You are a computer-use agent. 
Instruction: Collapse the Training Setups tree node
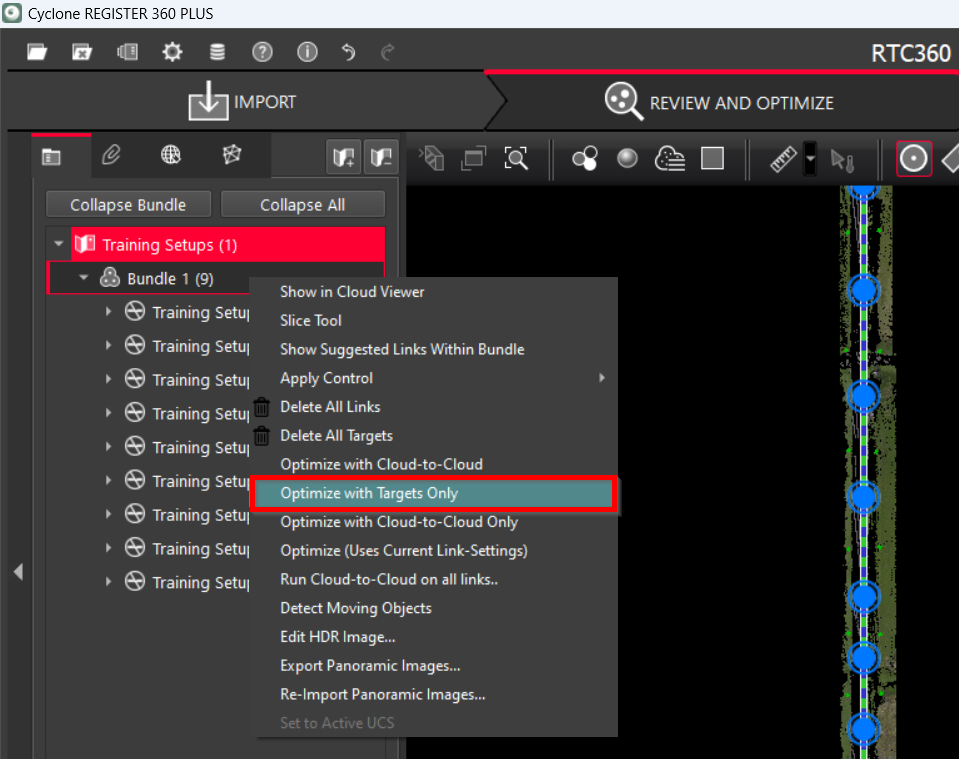pos(59,244)
